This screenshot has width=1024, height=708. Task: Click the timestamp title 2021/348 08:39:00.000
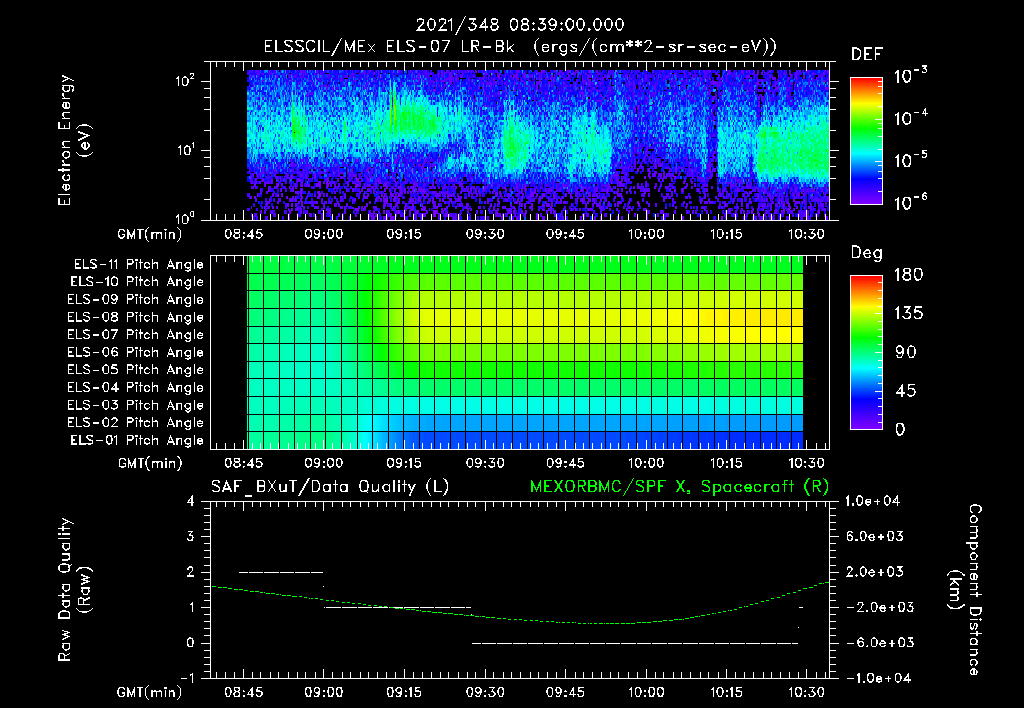point(520,25)
